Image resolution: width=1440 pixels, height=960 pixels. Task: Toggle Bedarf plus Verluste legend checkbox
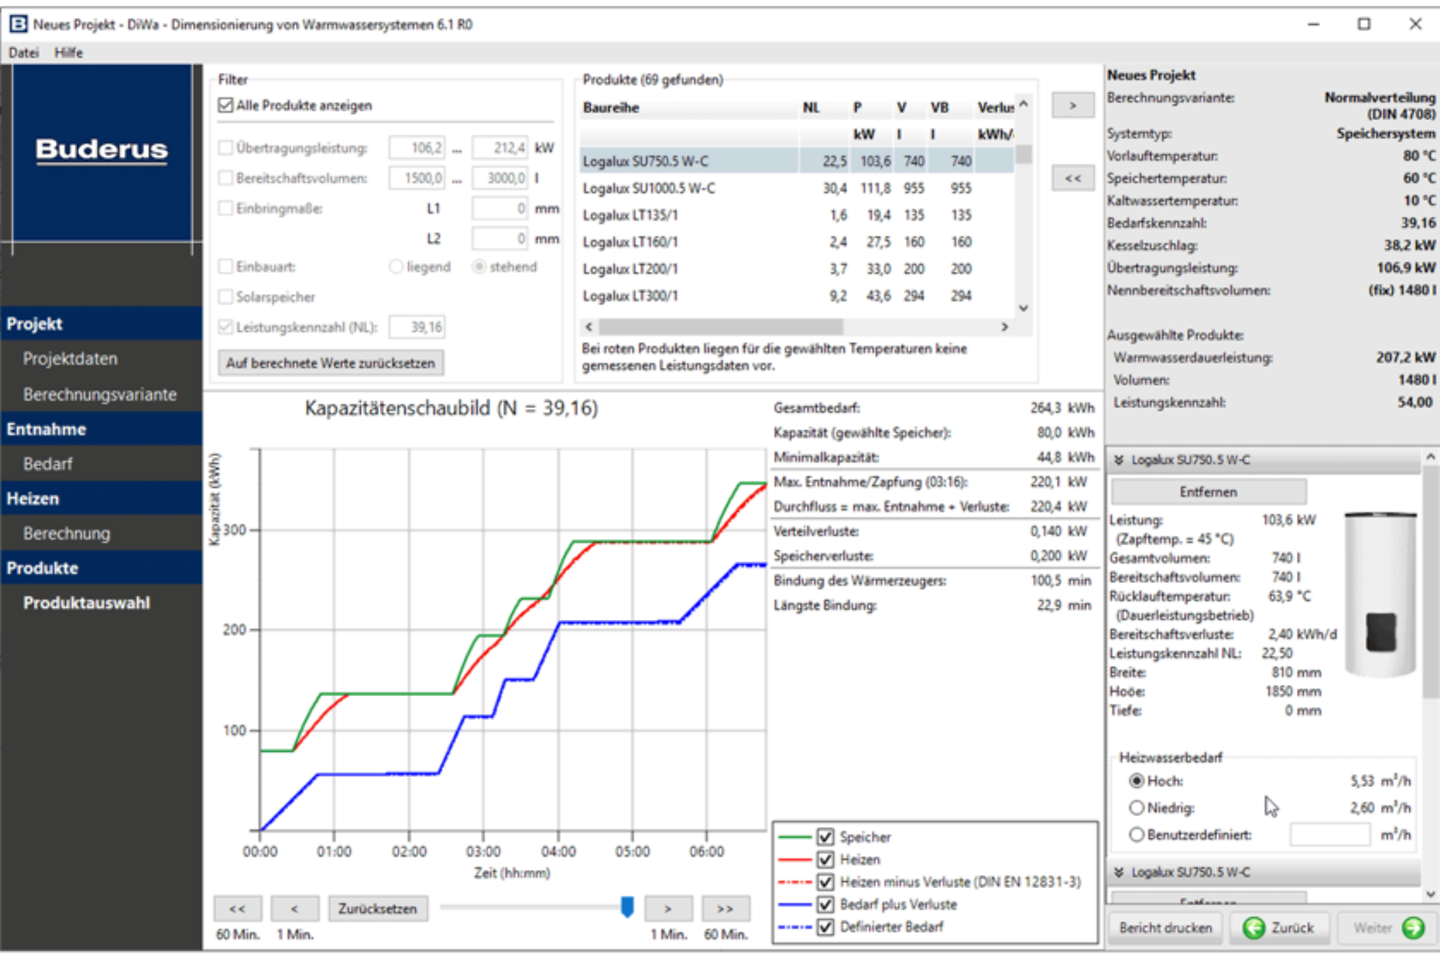point(825,904)
